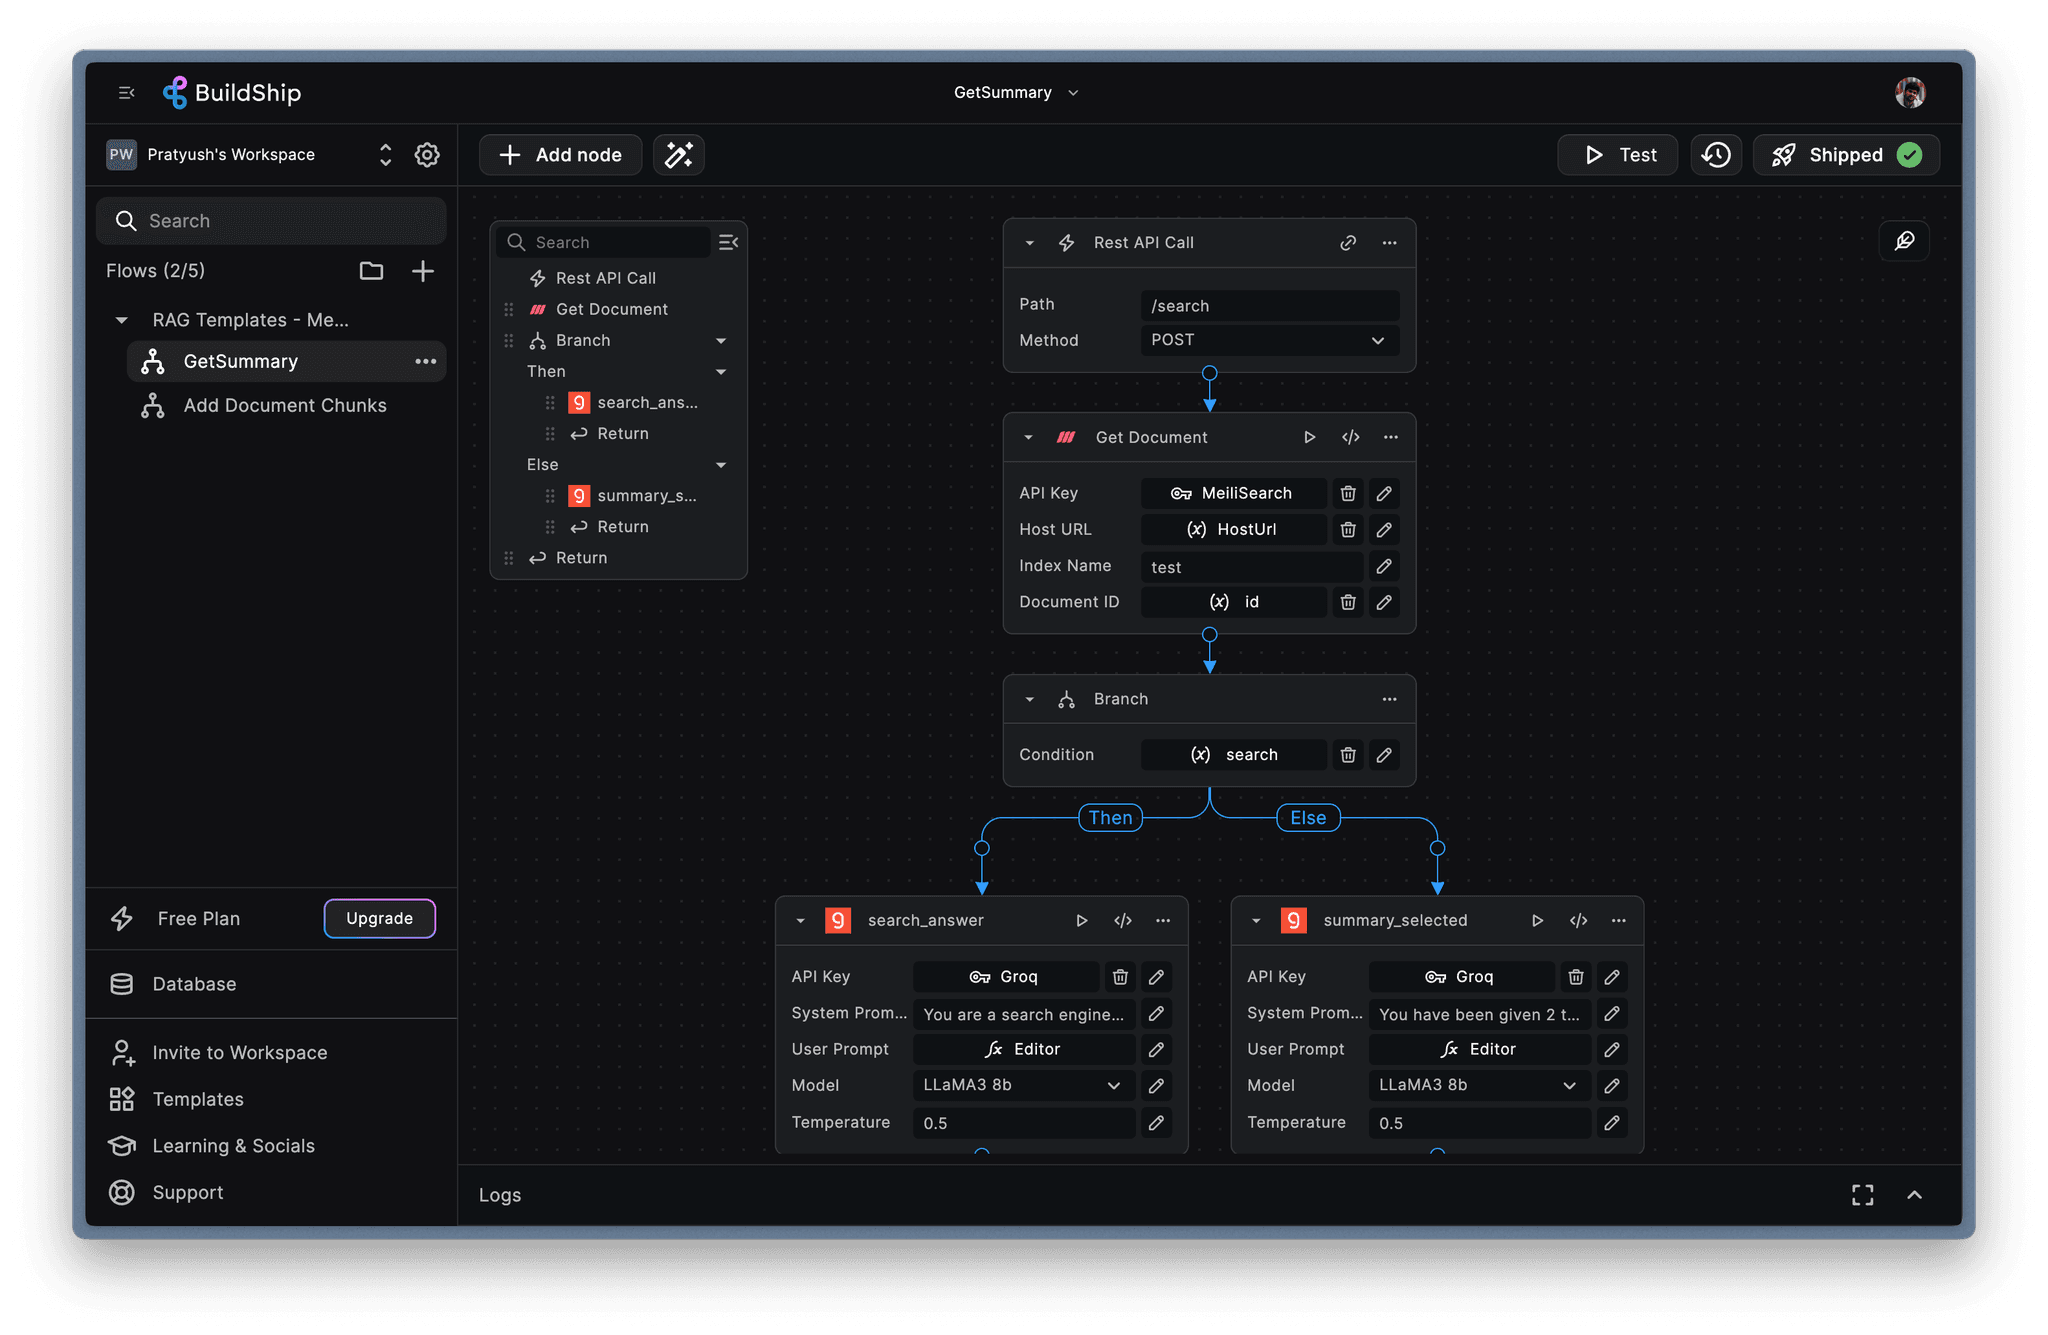This screenshot has height=1335, width=2048.
Task: Select the Else branch label
Action: pos(1308,817)
